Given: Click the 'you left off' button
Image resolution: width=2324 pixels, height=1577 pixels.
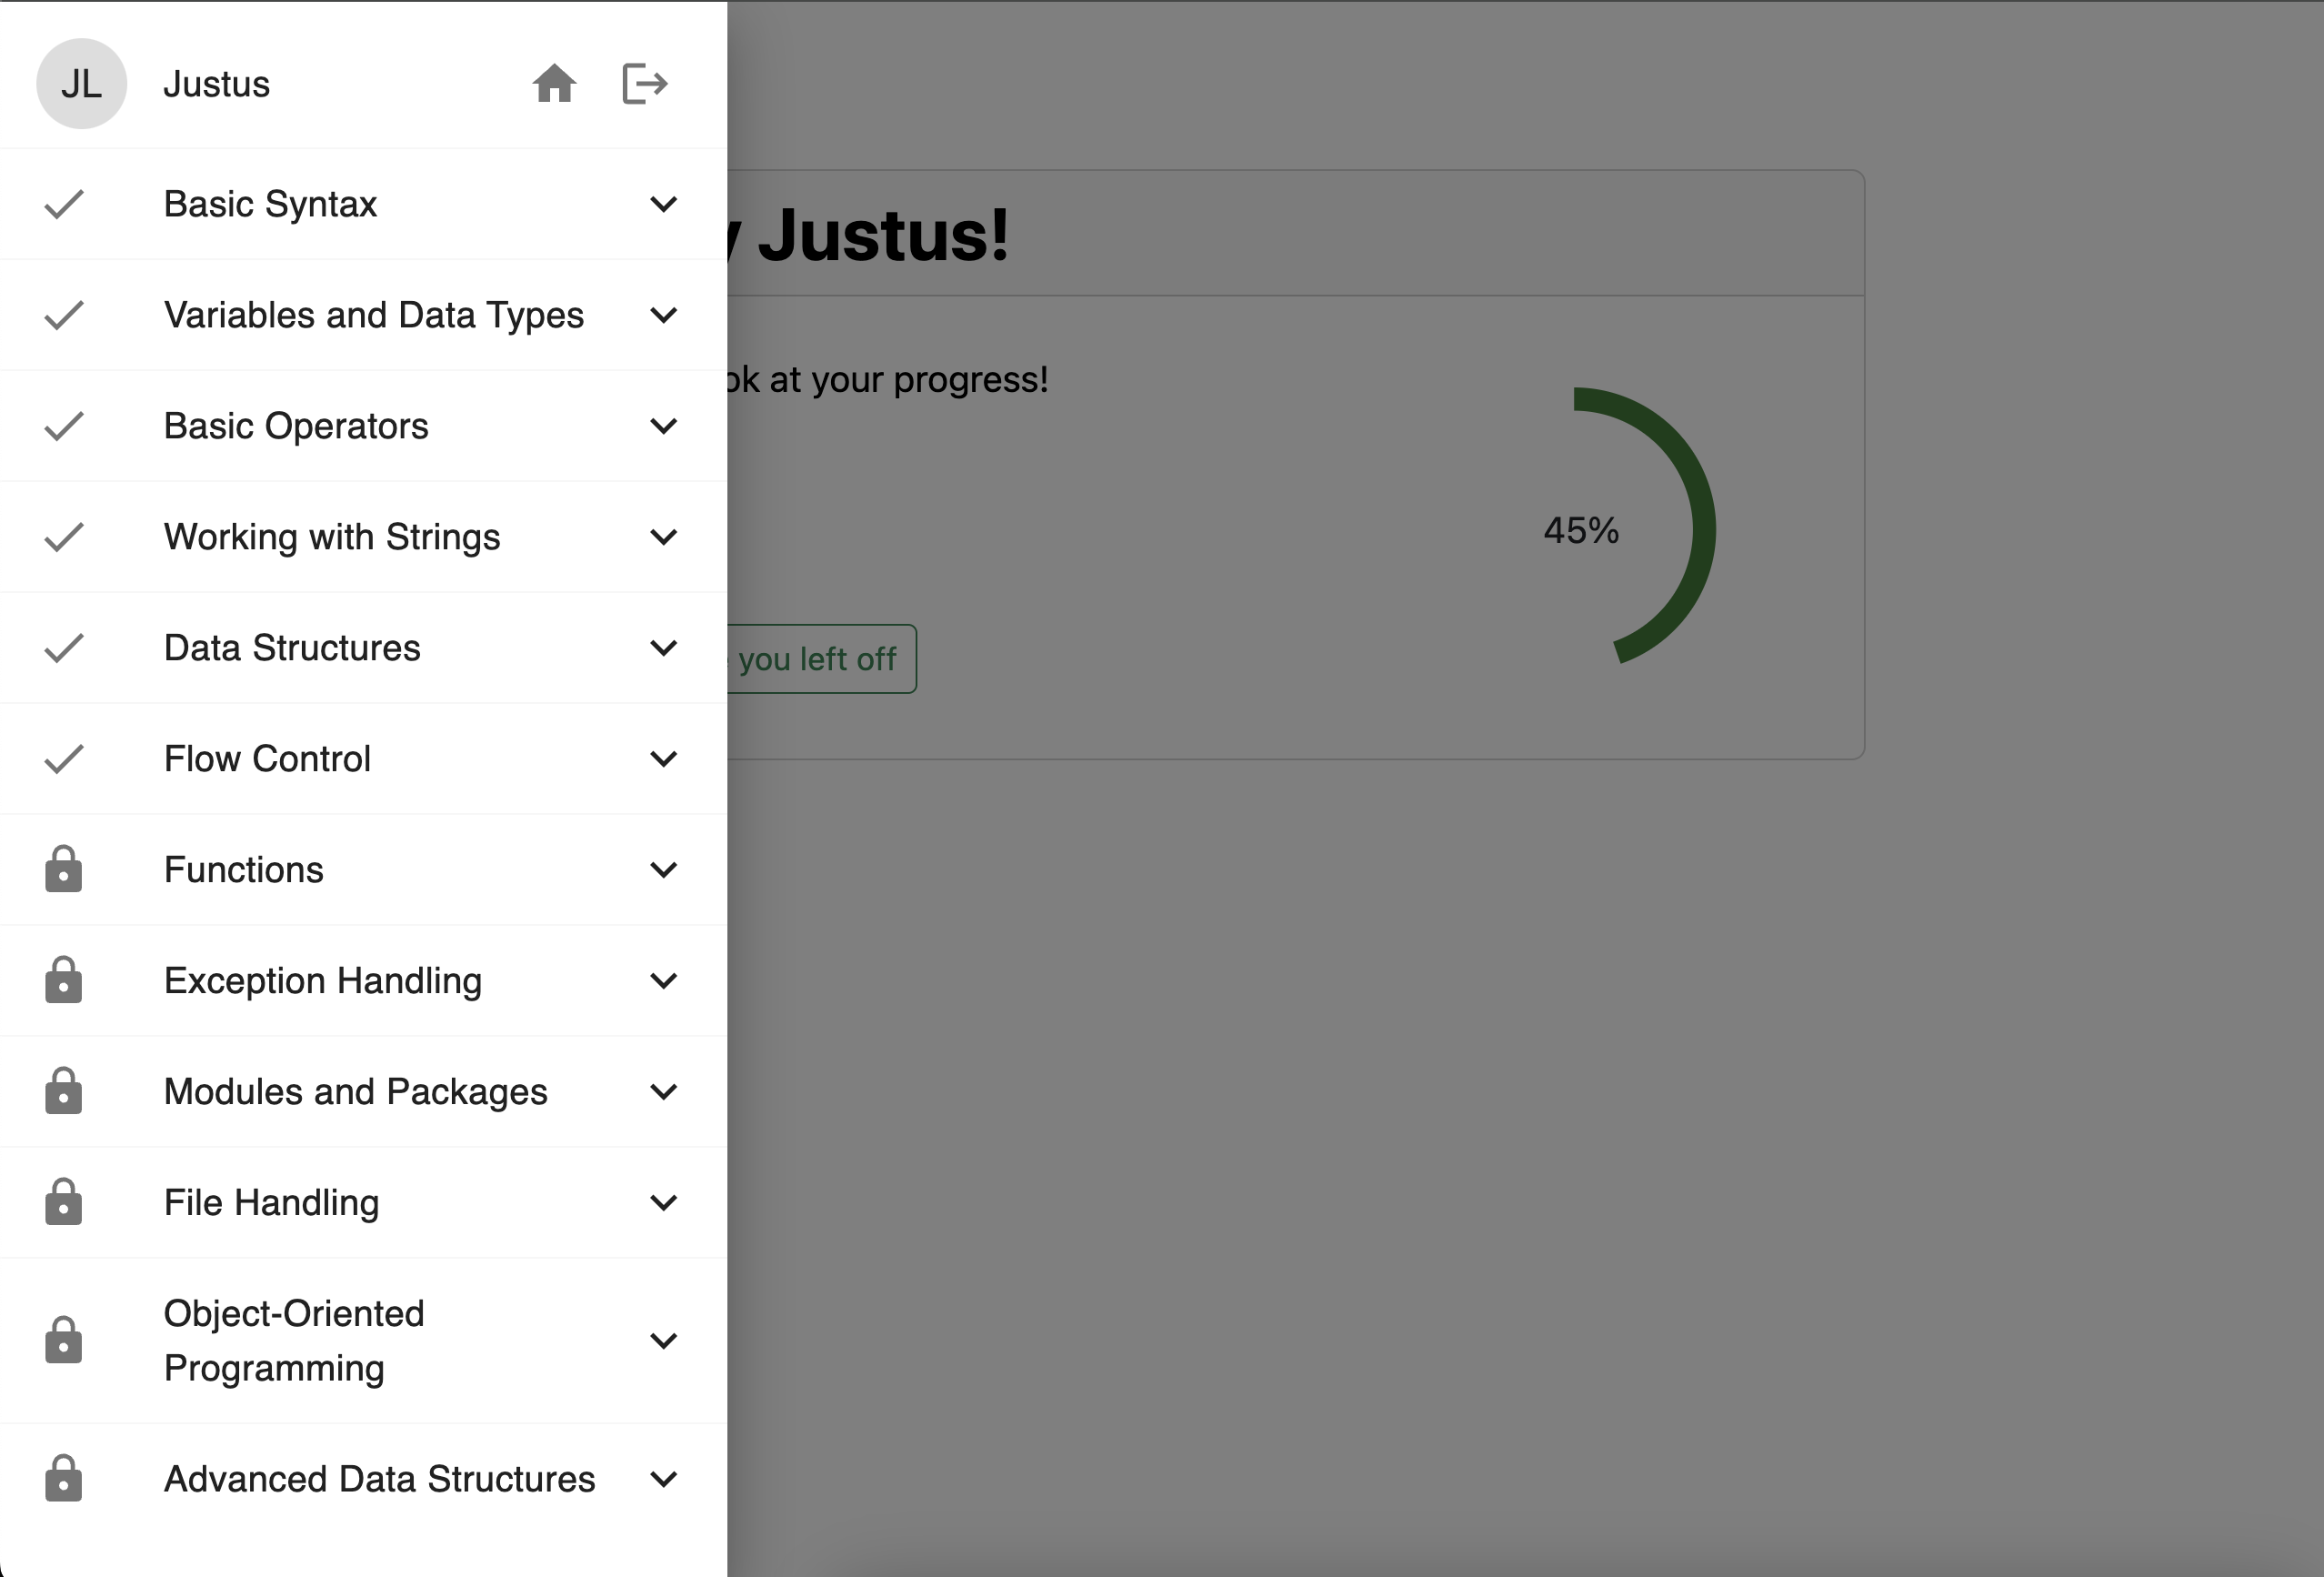Looking at the screenshot, I should coord(820,659).
